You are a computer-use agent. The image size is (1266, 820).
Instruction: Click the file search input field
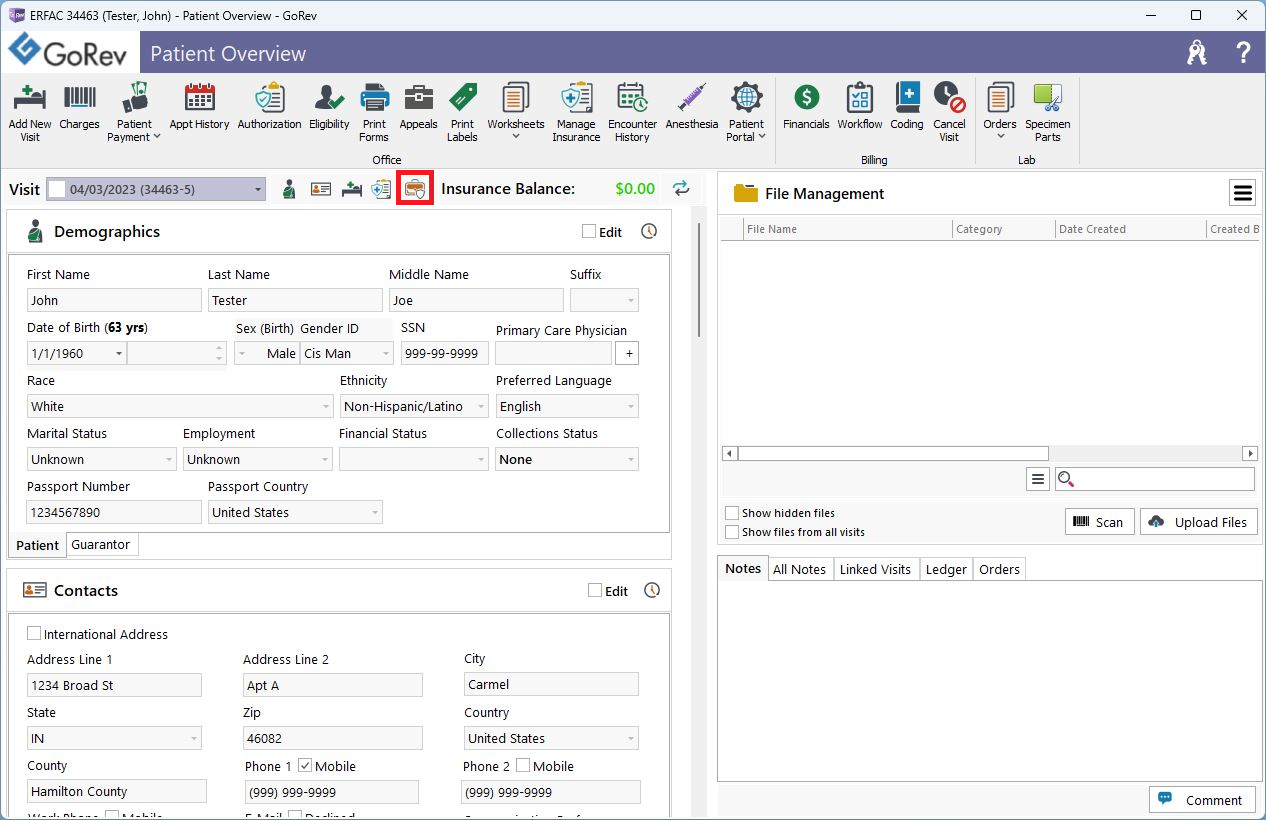(1155, 479)
